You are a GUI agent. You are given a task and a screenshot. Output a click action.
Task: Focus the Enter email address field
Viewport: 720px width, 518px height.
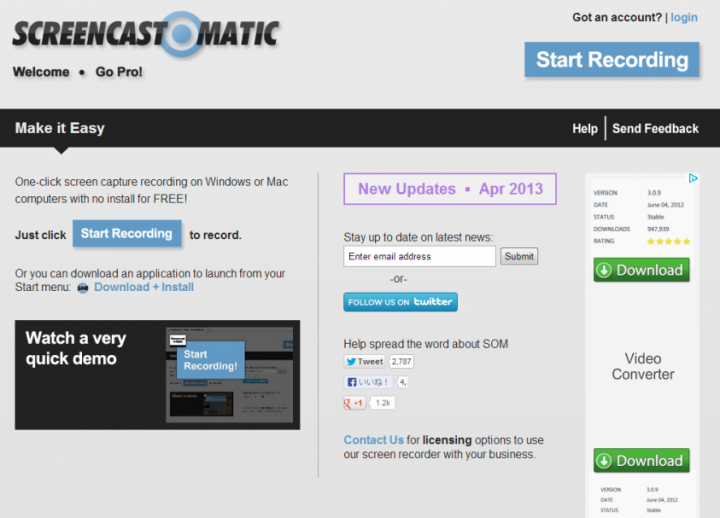coord(419,256)
